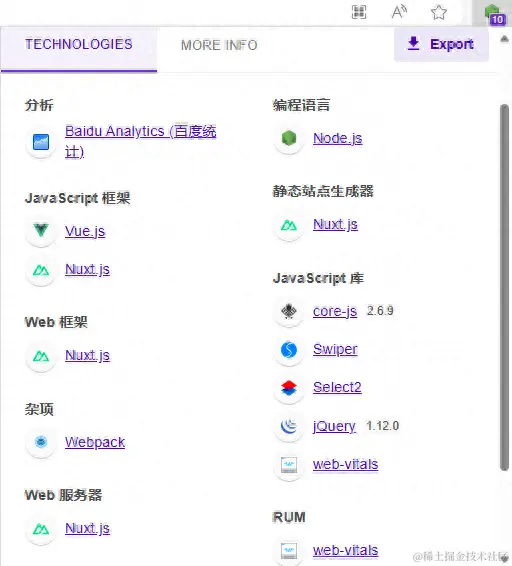512x566 pixels.
Task: Click the browser apps grid icon
Action: pyautogui.click(x=359, y=12)
